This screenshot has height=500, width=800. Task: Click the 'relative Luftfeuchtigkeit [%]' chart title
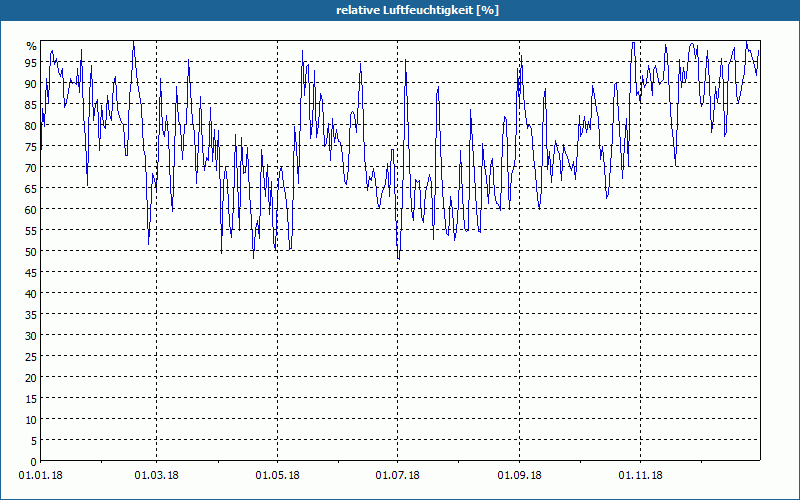pyautogui.click(x=417, y=10)
